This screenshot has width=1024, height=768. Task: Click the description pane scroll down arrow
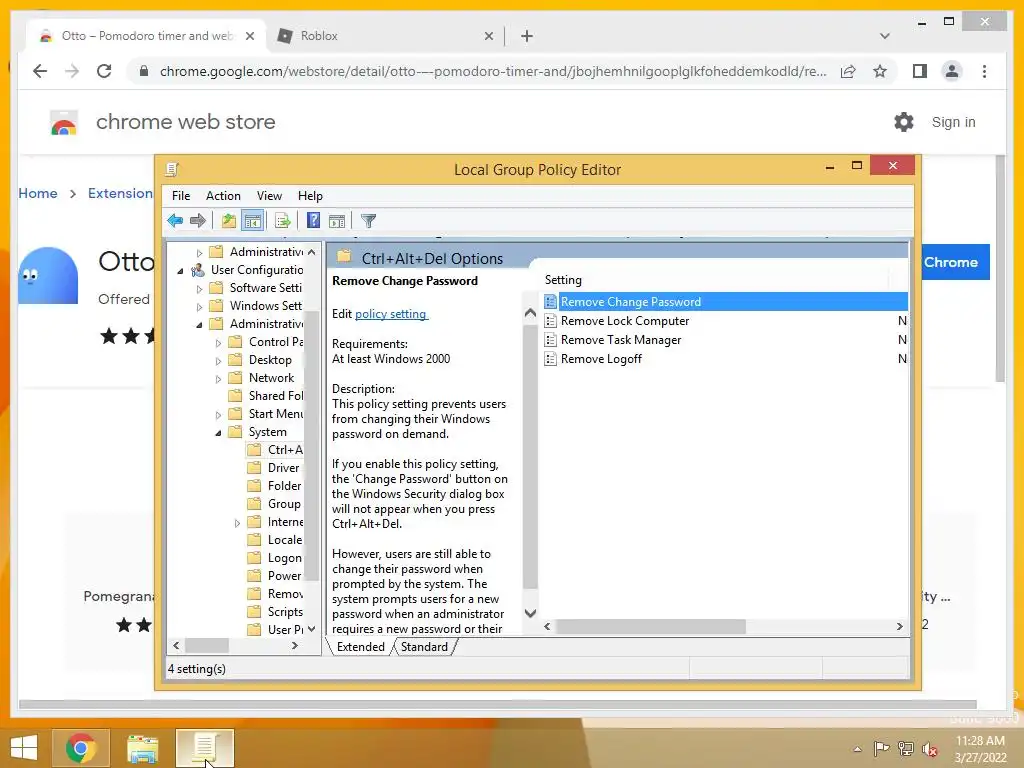click(530, 613)
